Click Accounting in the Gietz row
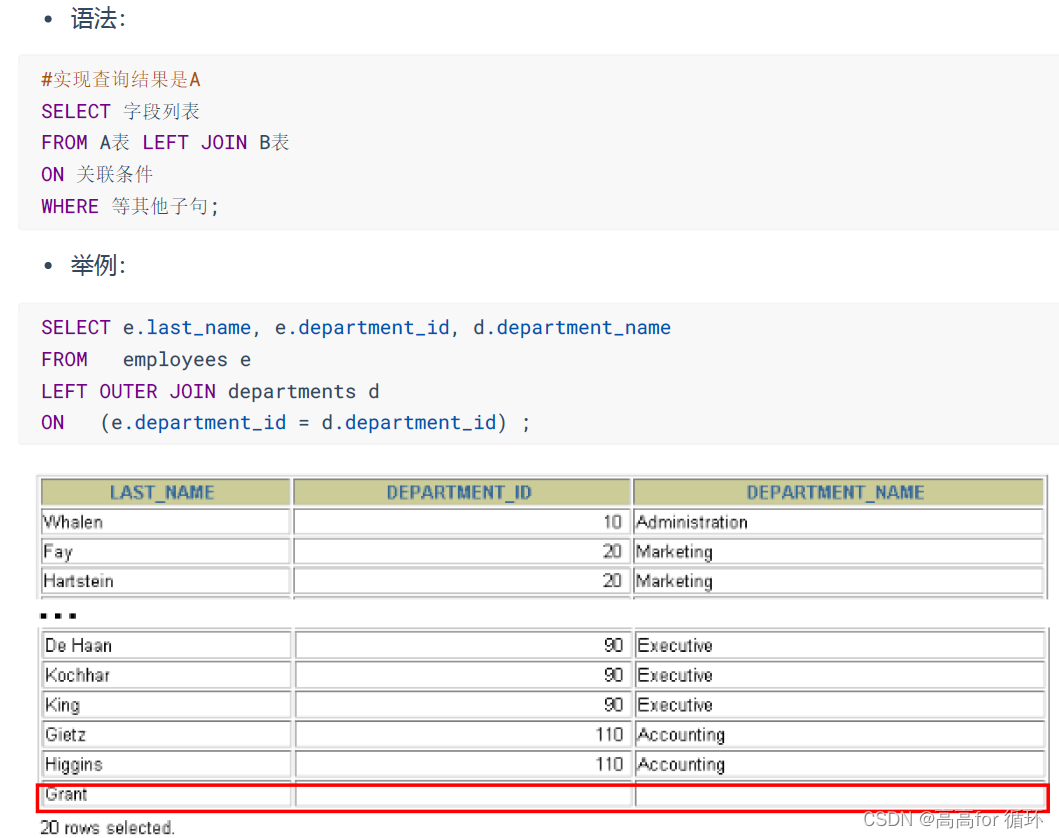This screenshot has height=838, width=1059. click(840, 735)
